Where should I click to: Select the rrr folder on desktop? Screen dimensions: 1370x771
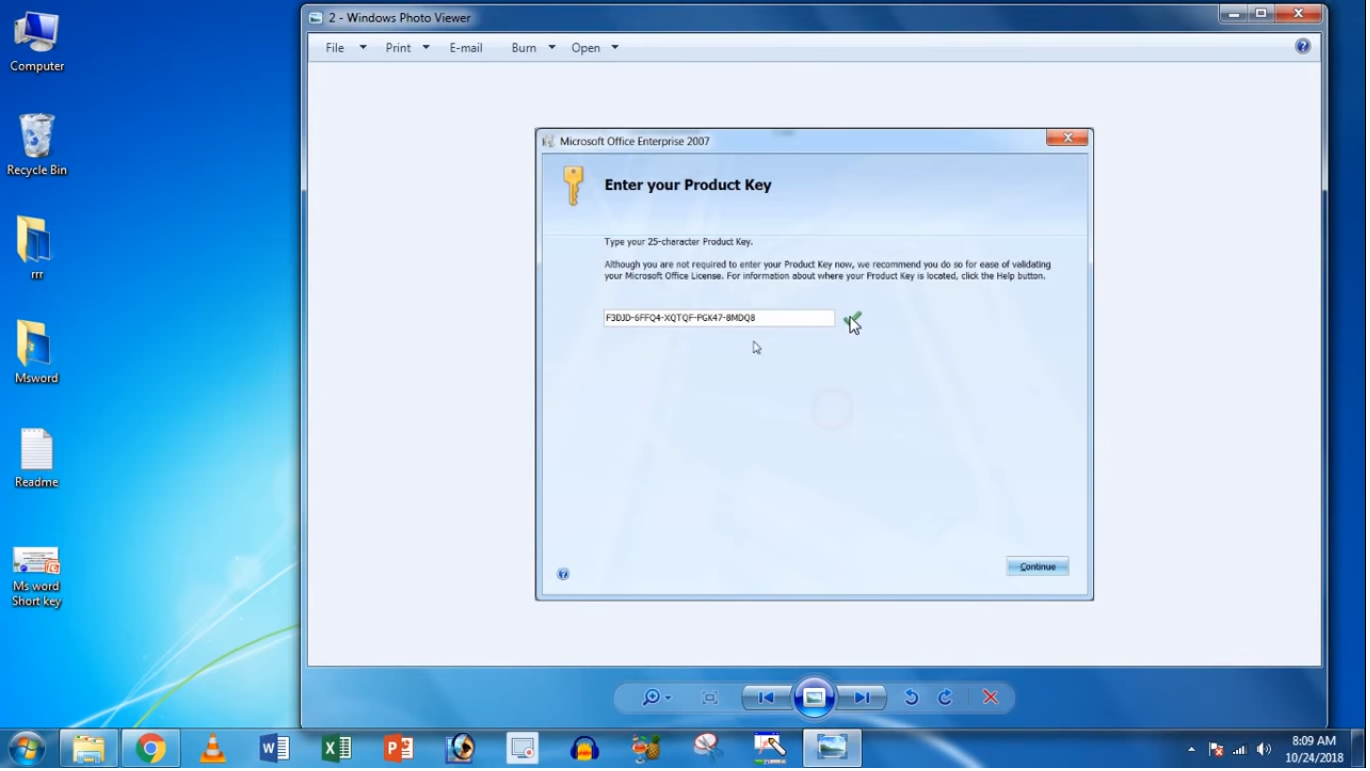[x=36, y=248]
